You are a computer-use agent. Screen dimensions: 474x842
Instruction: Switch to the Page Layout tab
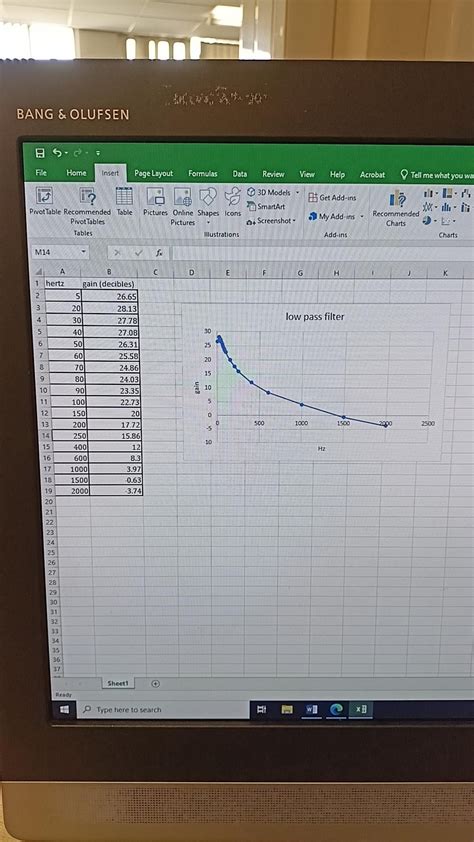154,173
